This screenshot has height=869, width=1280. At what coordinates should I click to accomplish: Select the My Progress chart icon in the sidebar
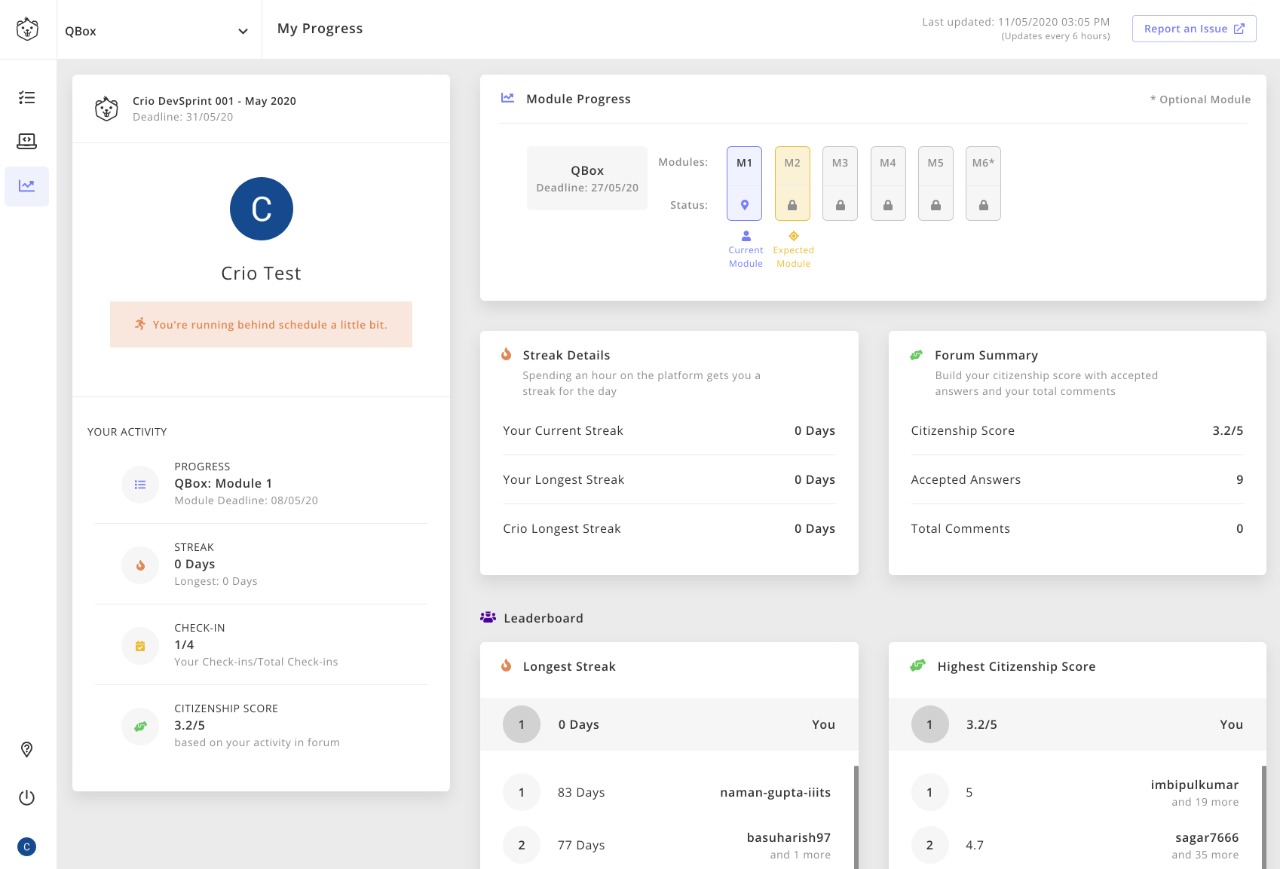(27, 186)
